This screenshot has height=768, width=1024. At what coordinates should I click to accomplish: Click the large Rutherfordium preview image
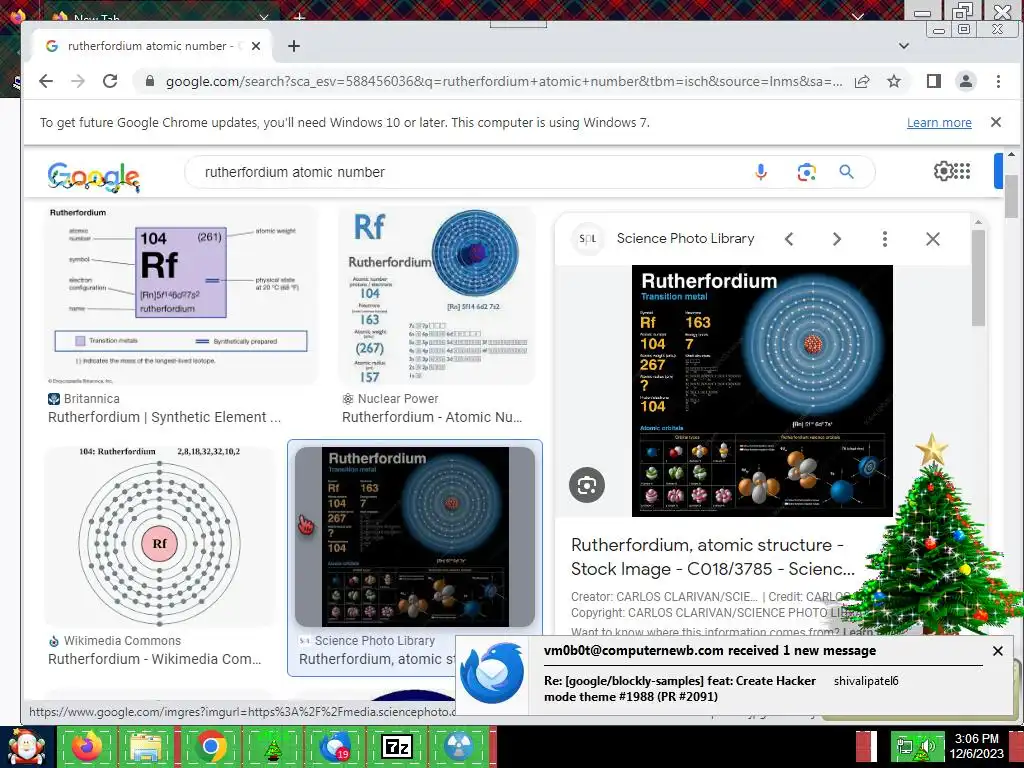[x=762, y=391]
